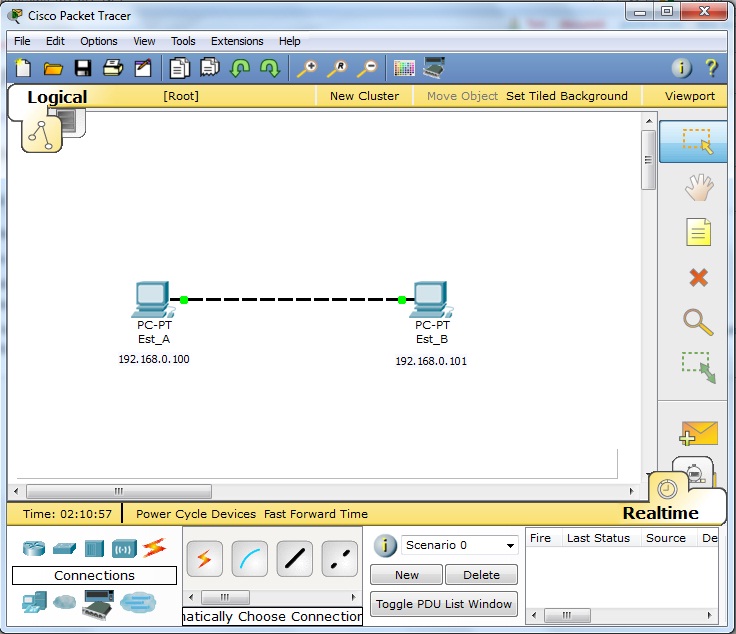
Task: Select the Routers device category
Action: click(34, 547)
